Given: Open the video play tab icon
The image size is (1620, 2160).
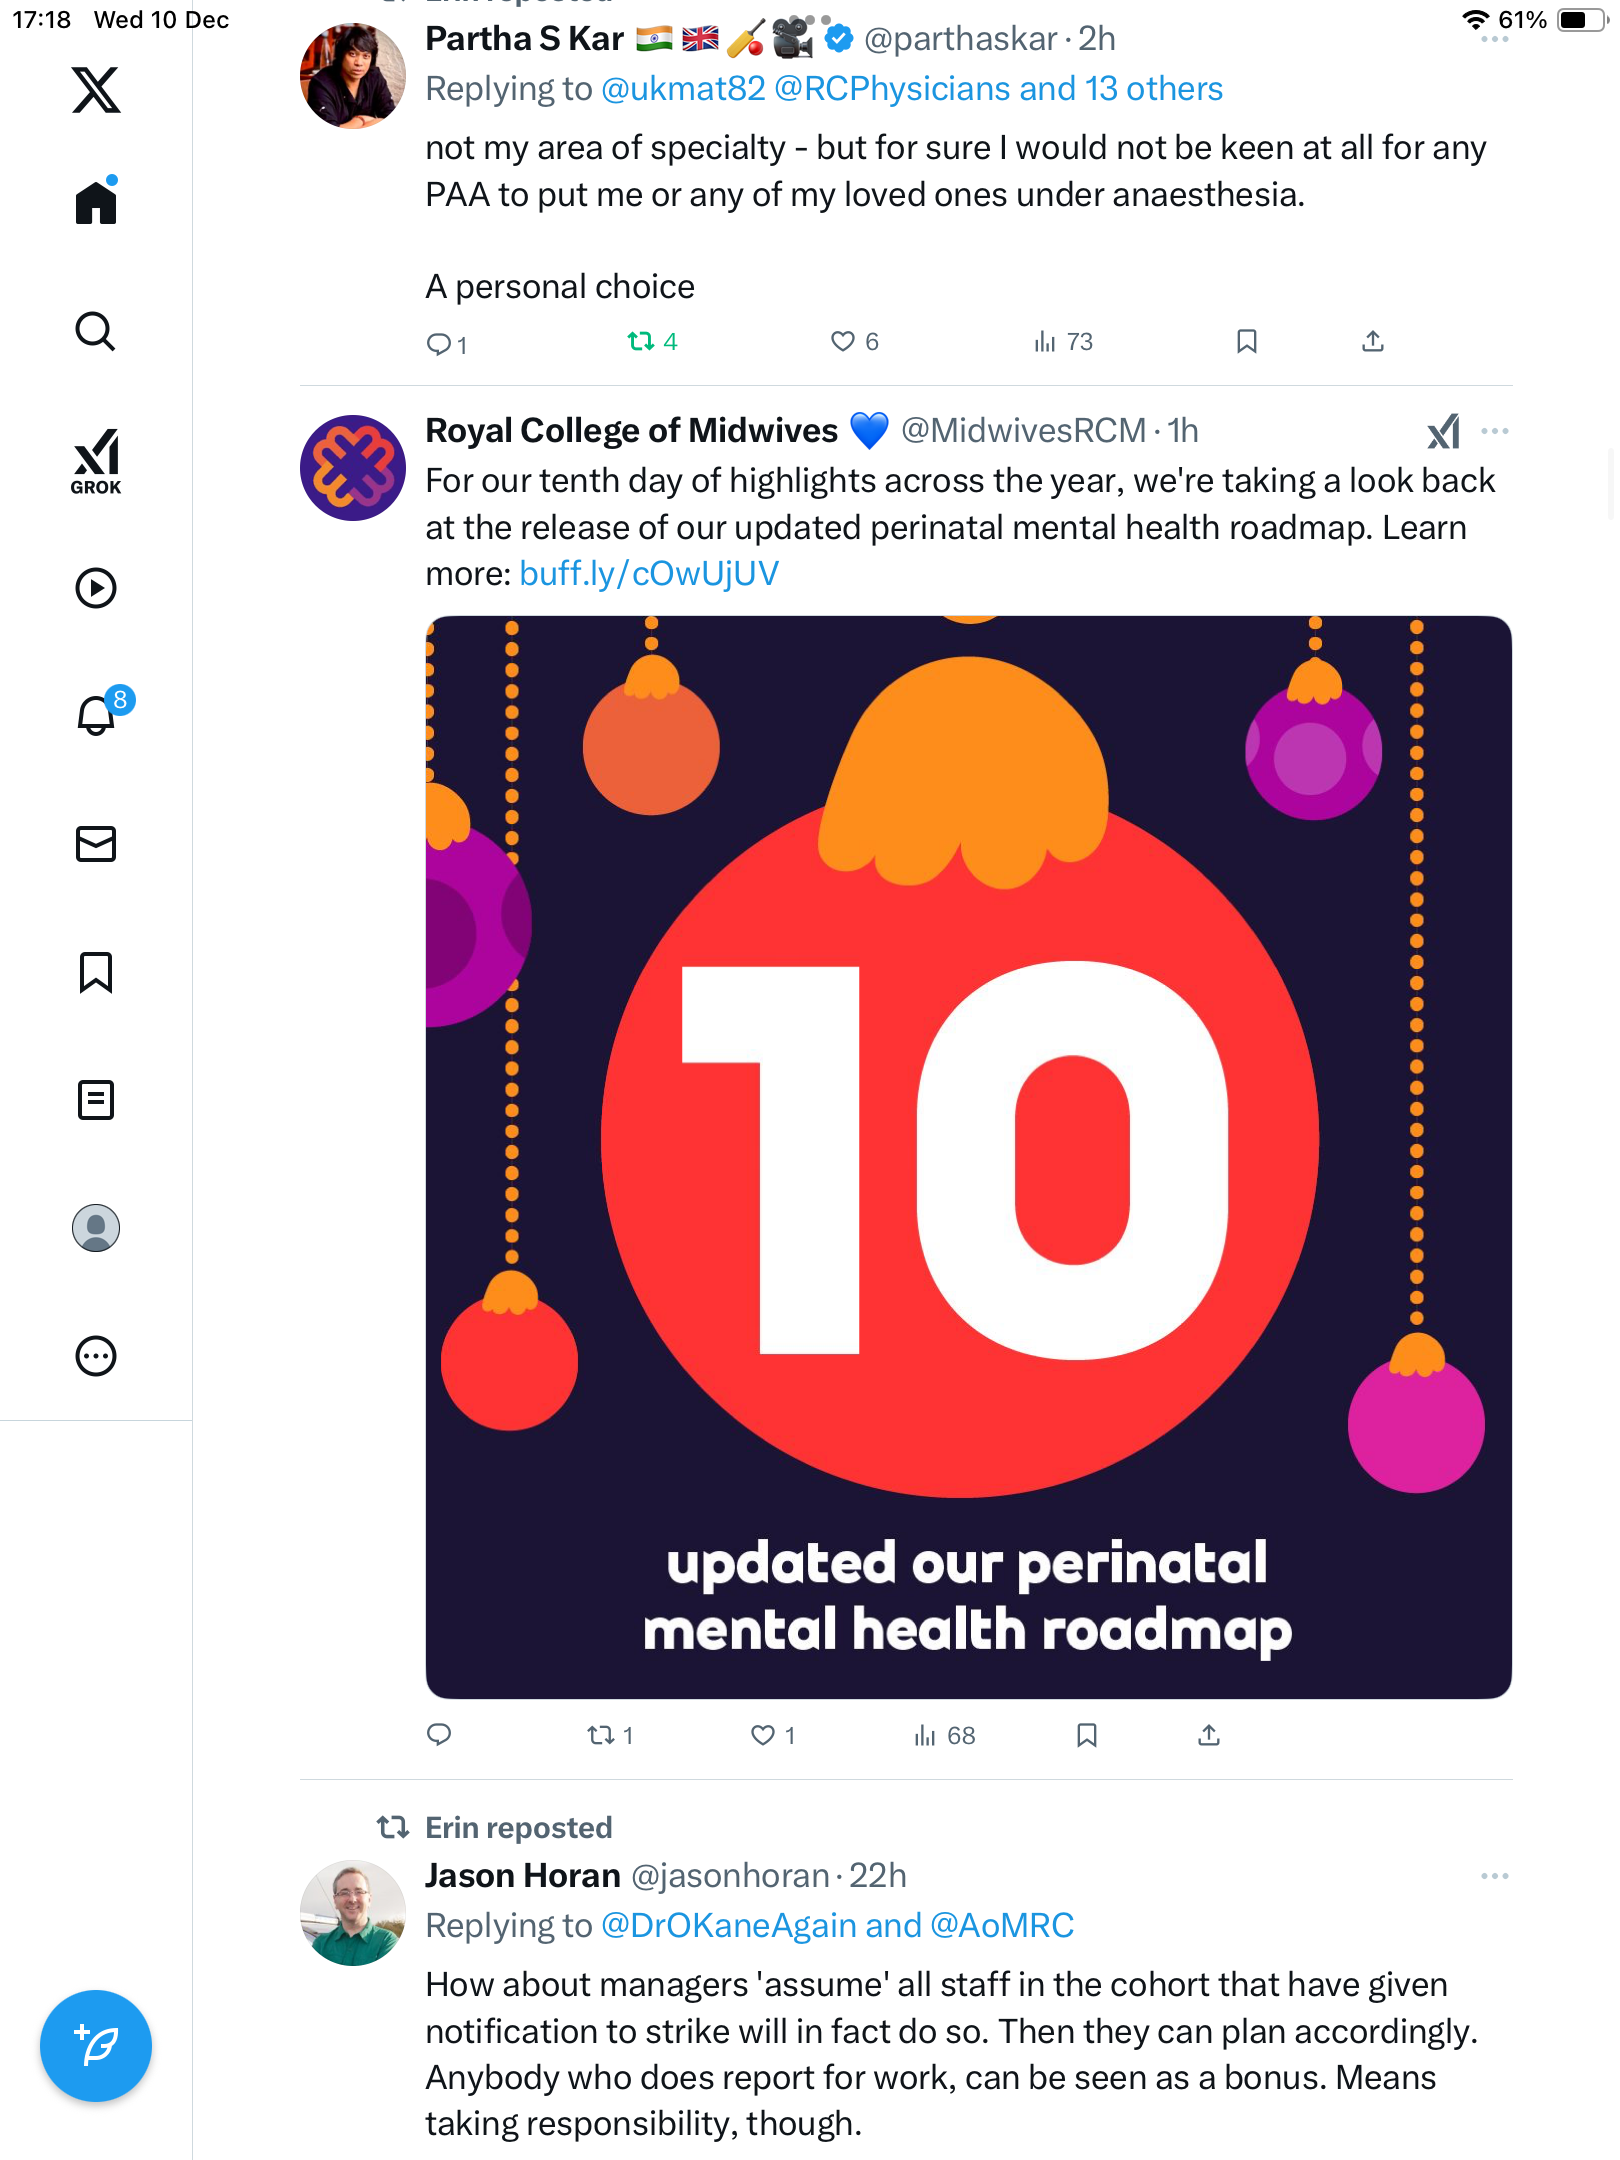Looking at the screenshot, I should [x=96, y=588].
